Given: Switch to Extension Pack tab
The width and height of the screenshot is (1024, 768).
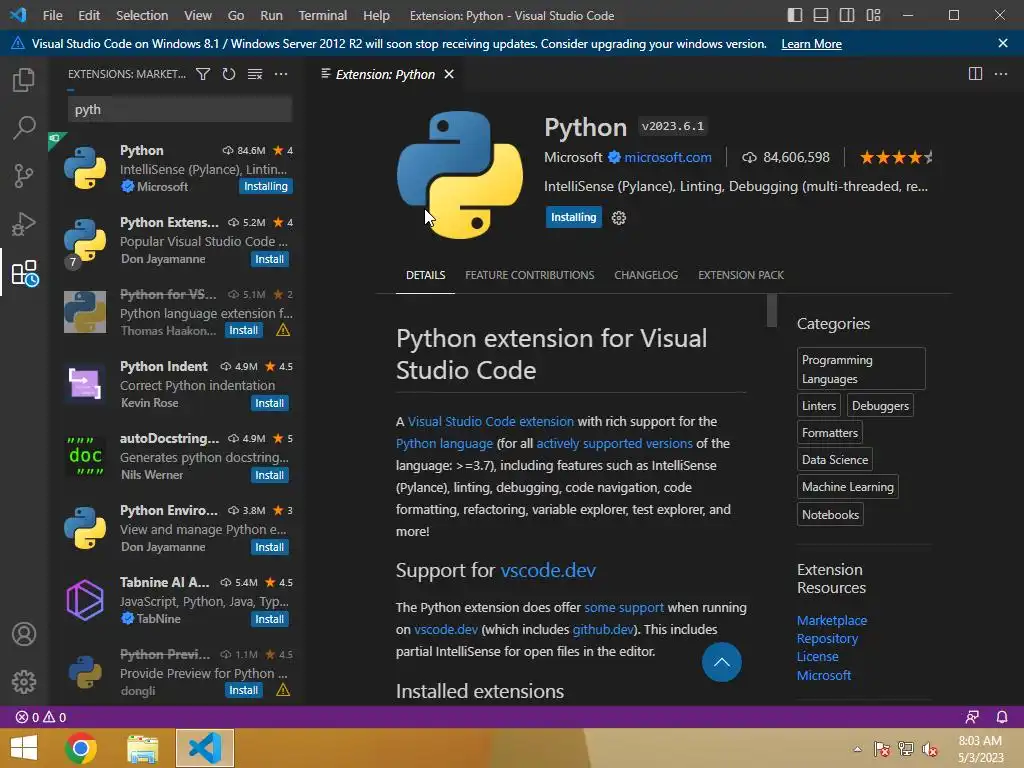Looking at the screenshot, I should coord(741,275).
